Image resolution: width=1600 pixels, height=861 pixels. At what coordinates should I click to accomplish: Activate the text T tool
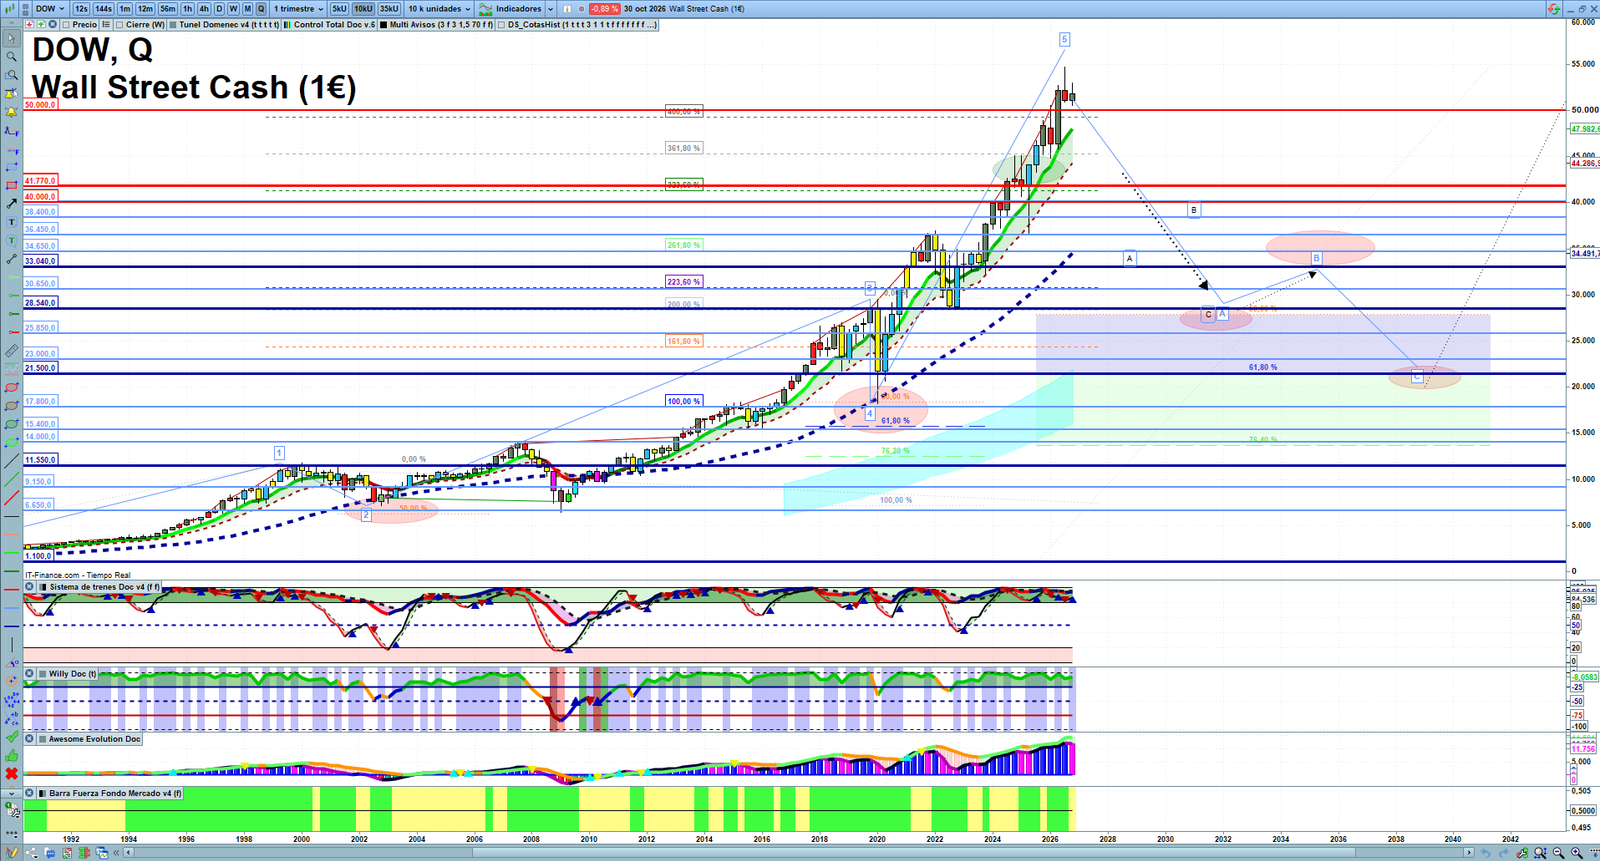tap(11, 222)
